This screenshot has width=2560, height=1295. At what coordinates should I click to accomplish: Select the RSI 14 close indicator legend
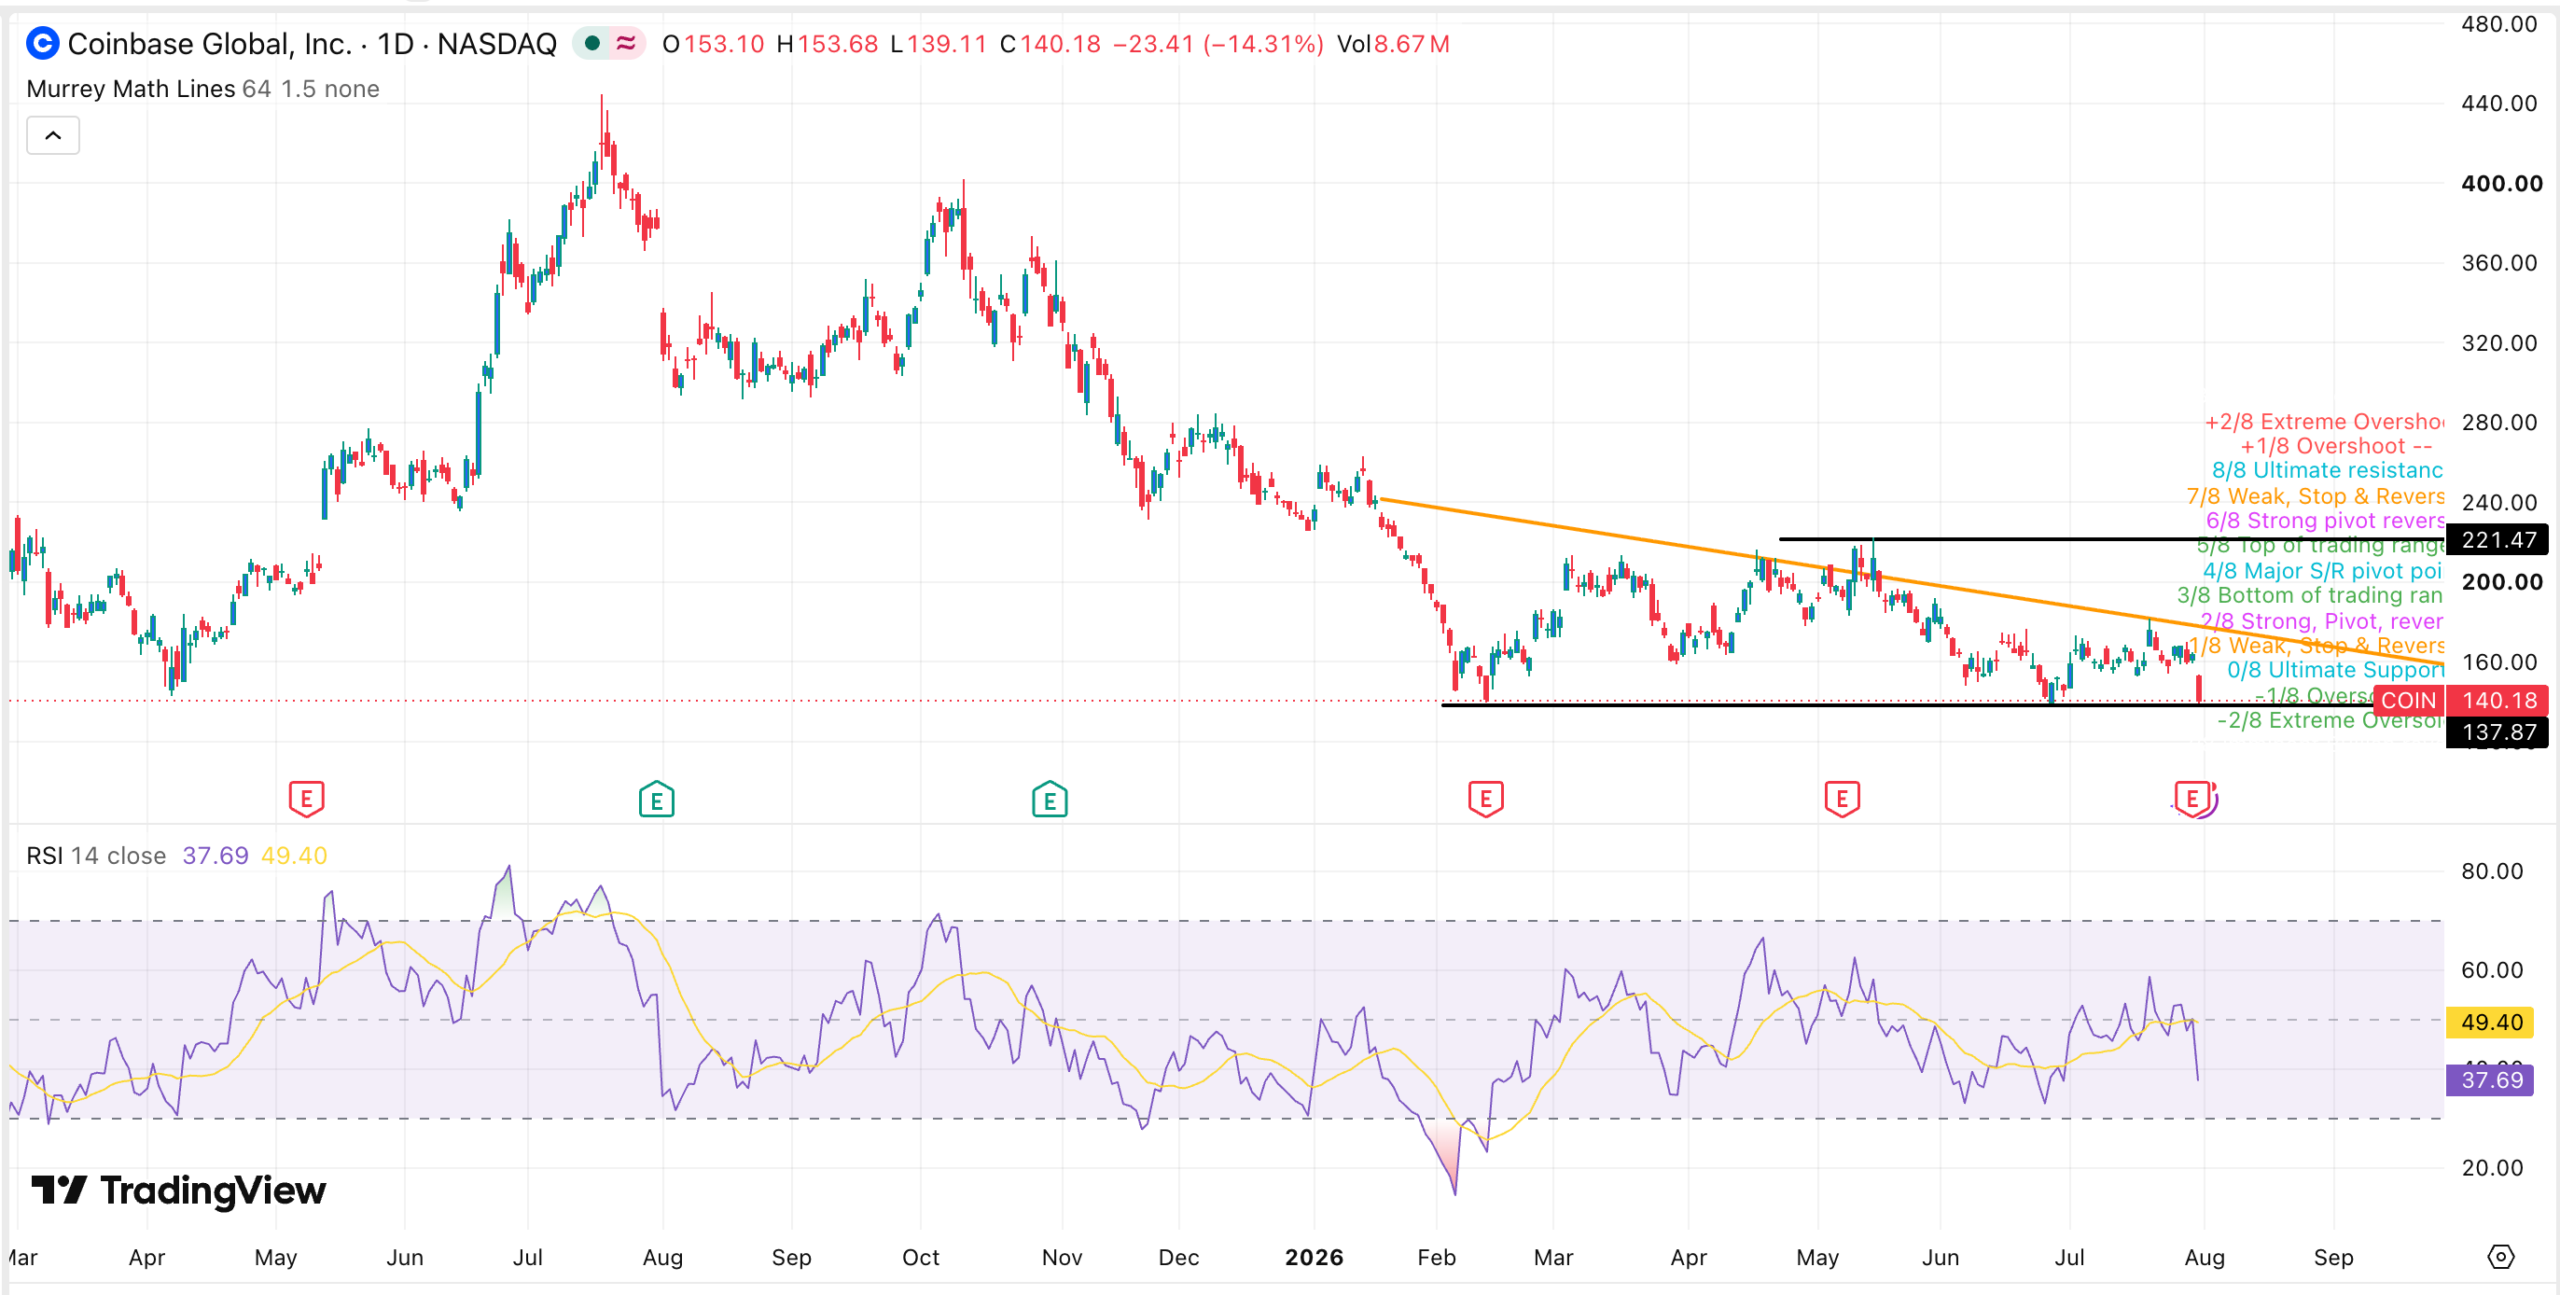[x=96, y=855]
